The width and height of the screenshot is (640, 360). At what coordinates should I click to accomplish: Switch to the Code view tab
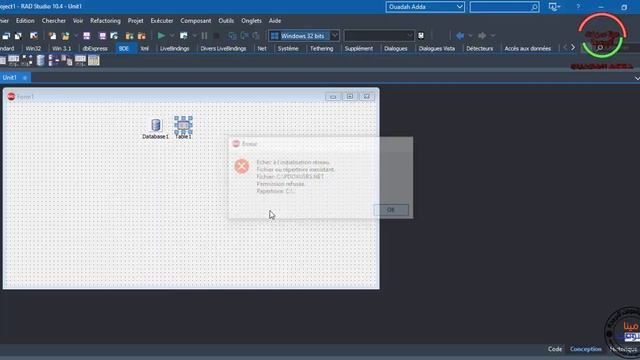(555, 349)
